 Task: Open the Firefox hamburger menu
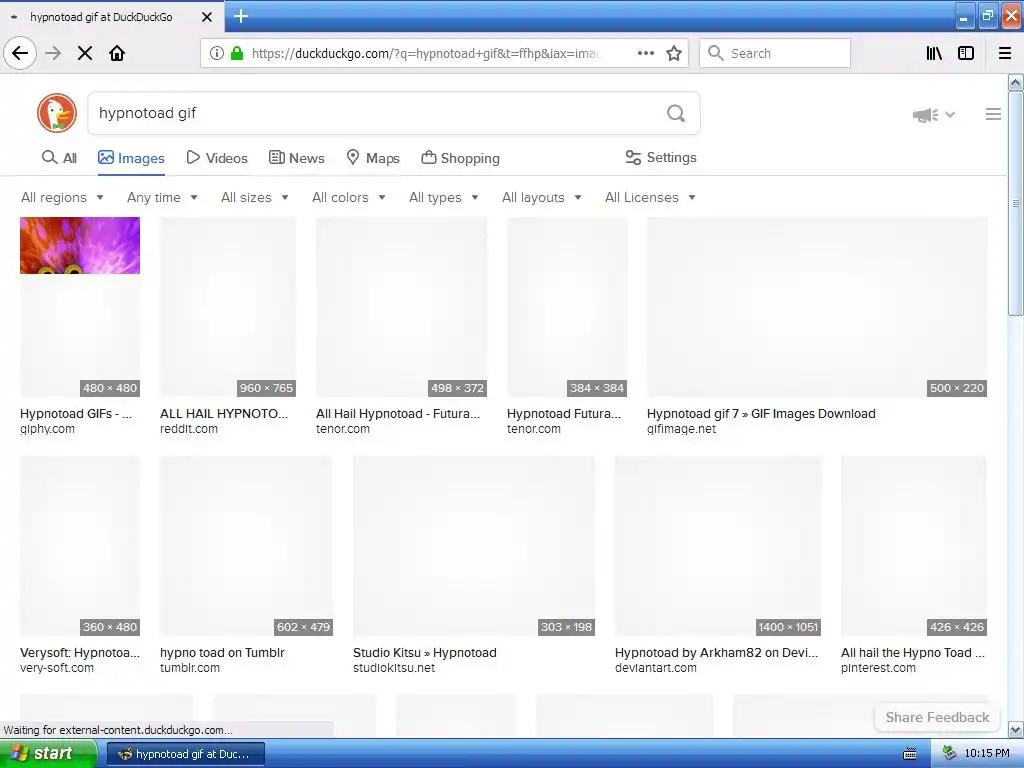[1005, 53]
